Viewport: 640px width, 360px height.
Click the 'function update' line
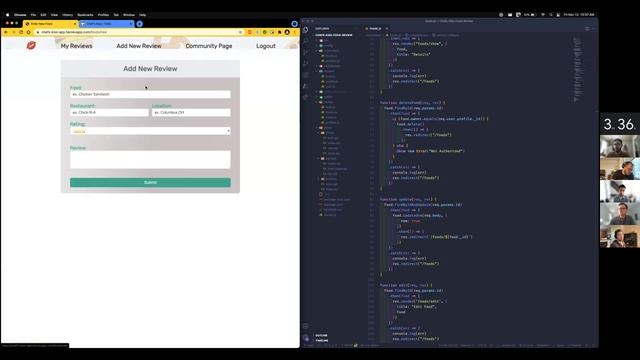(408, 199)
